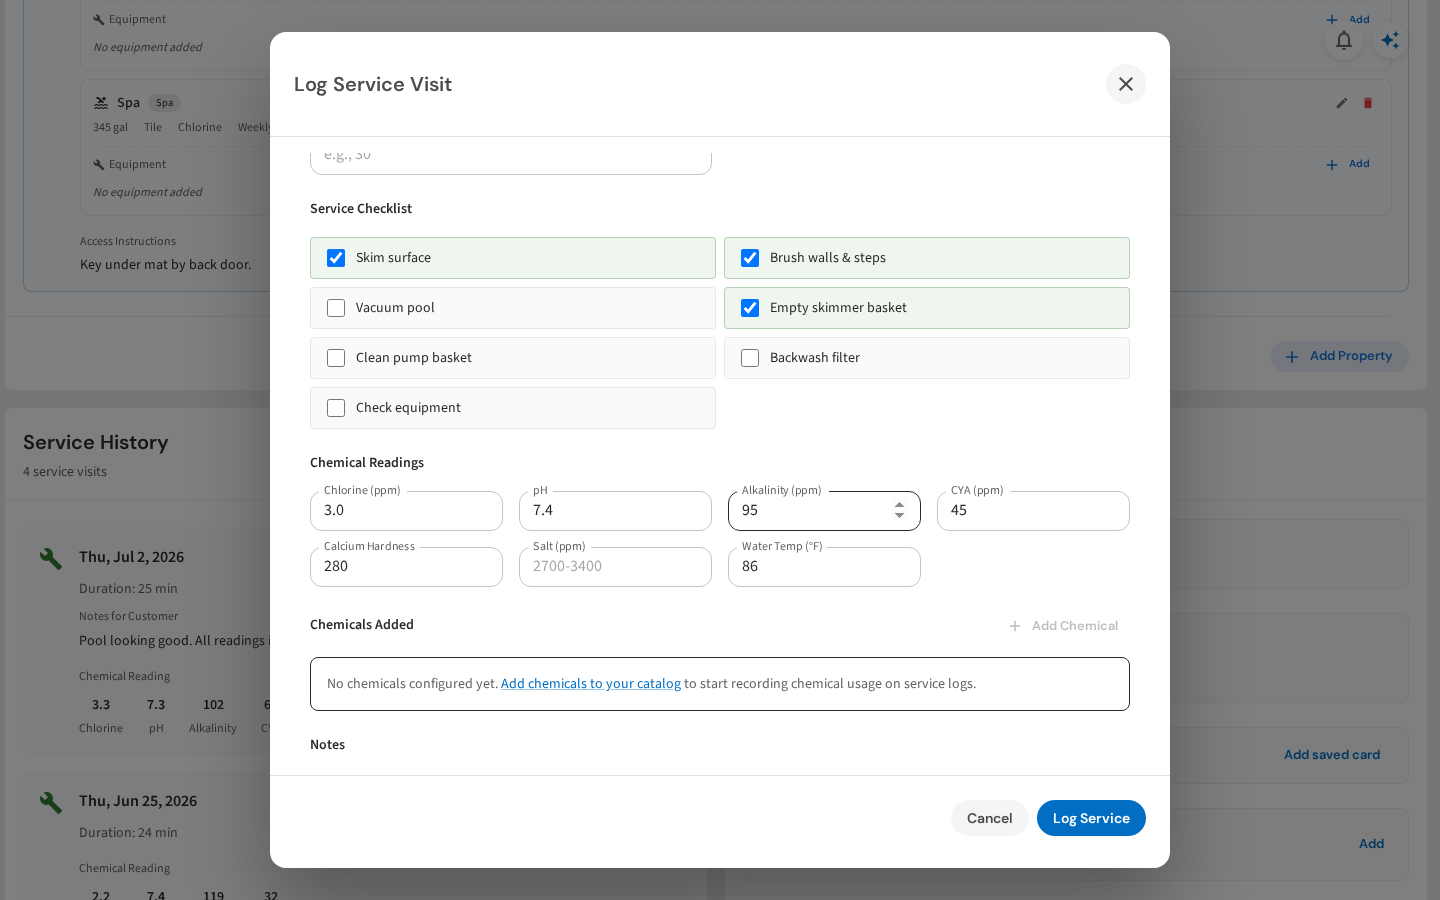Increase Alkalinity with the up spinner arrow
Image resolution: width=1440 pixels, height=900 pixels.
tap(899, 505)
